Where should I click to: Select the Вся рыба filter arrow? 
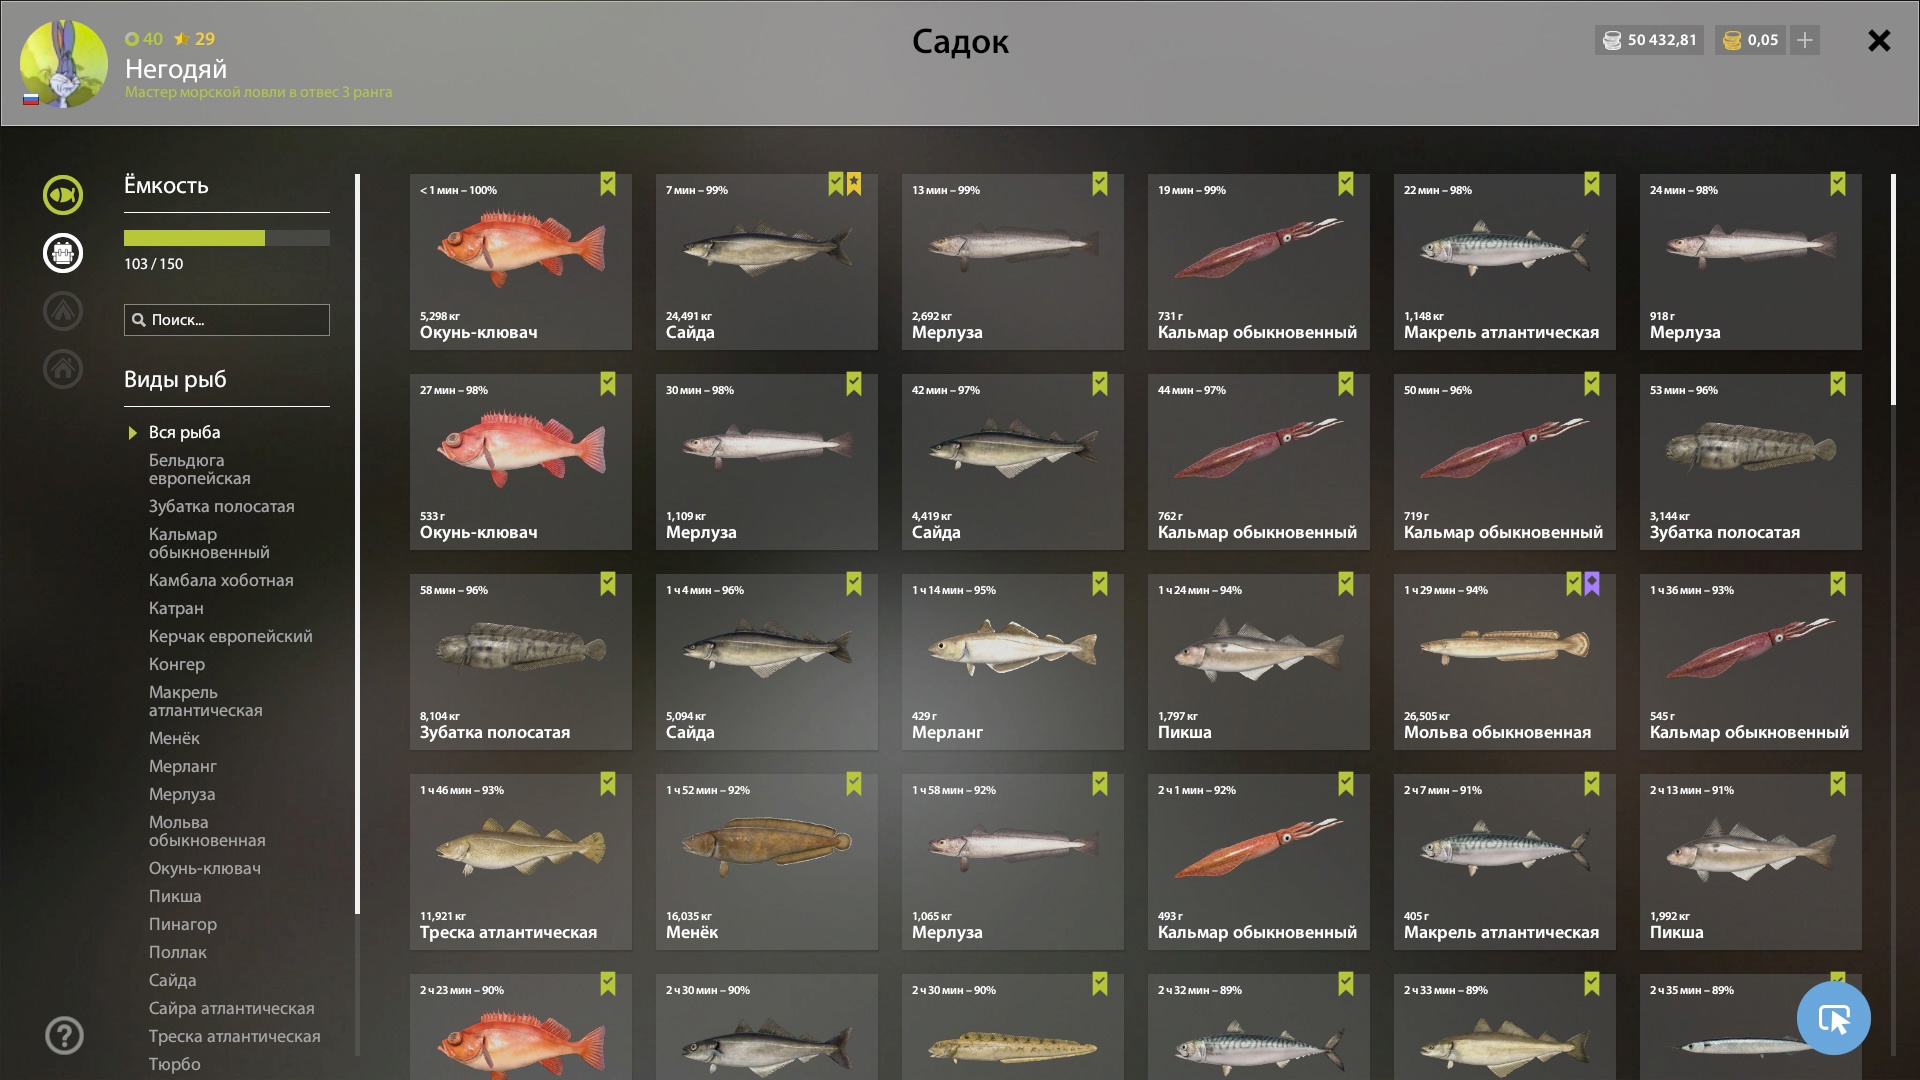click(132, 433)
